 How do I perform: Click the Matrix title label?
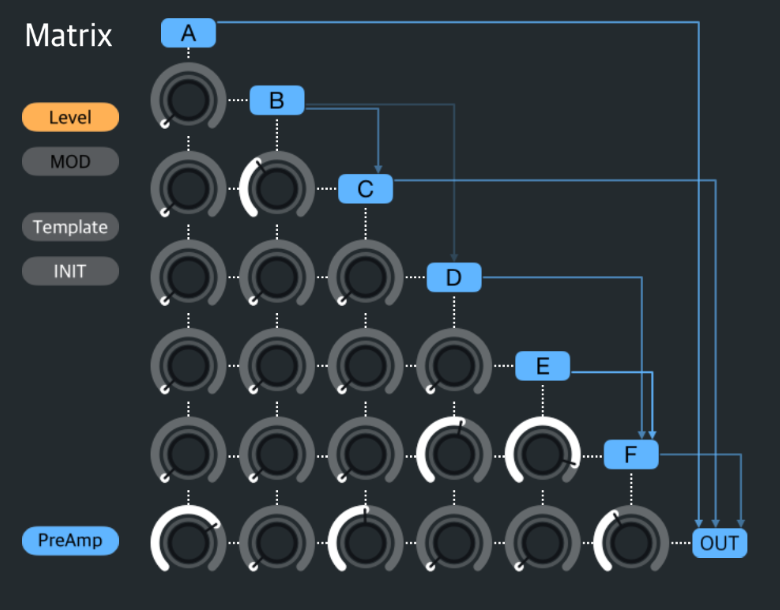coord(68,36)
